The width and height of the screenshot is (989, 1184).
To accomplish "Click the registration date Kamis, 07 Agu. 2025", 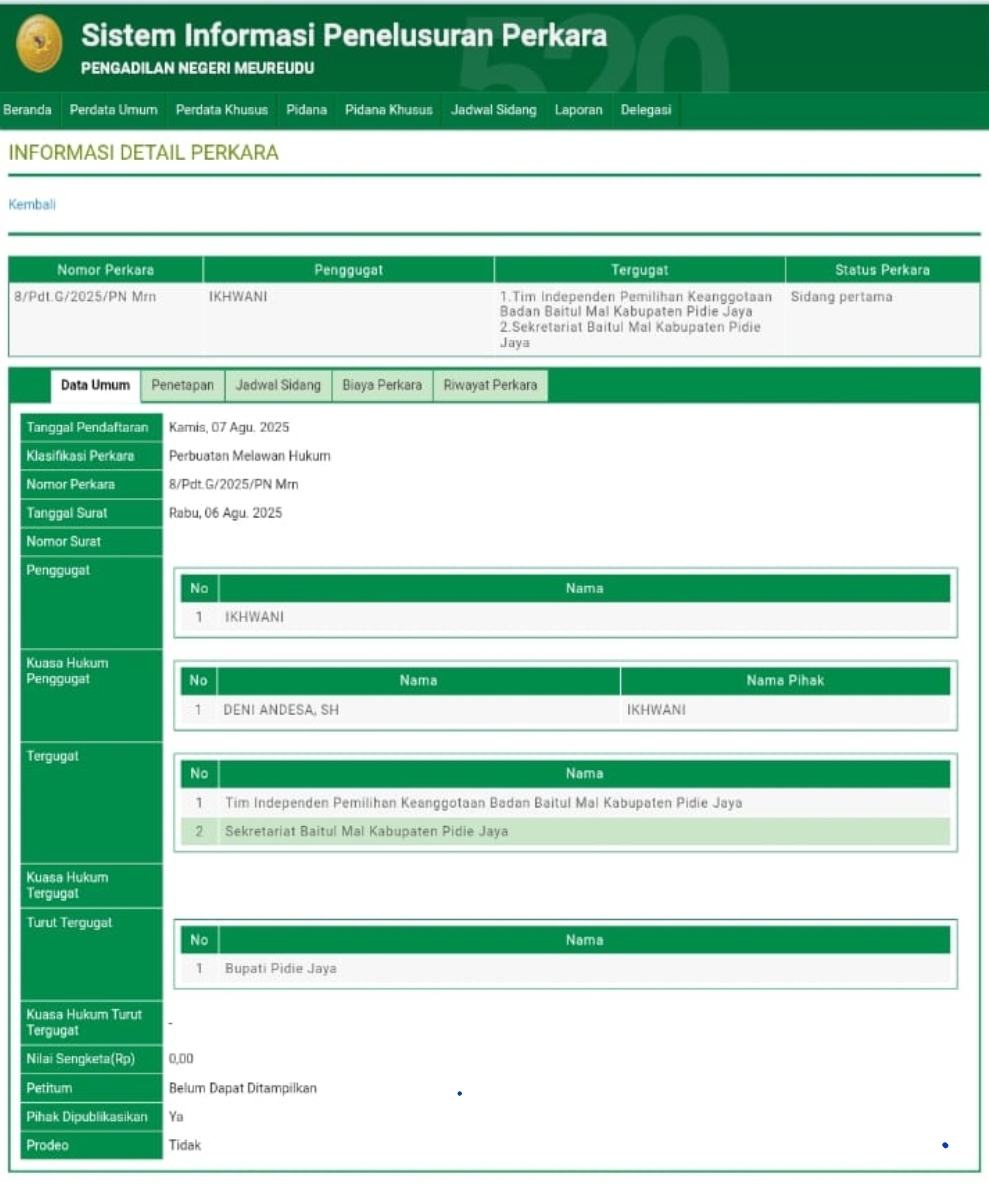I will coord(229,427).
